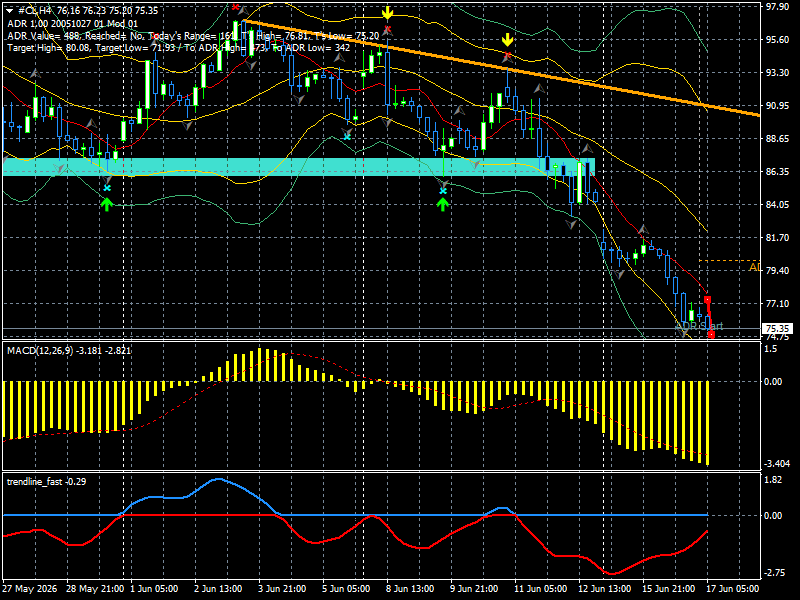
Task: Click the 88.65 price scale value
Action: click(778, 139)
